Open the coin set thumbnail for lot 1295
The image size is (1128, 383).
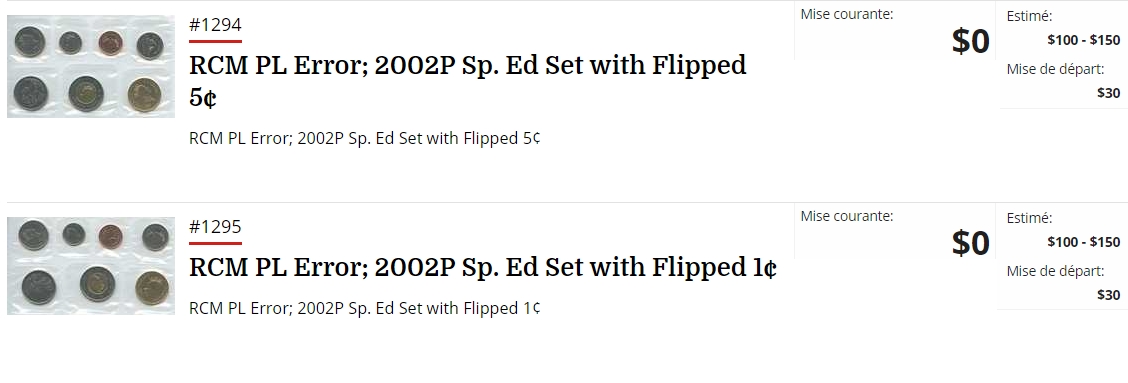tap(91, 266)
